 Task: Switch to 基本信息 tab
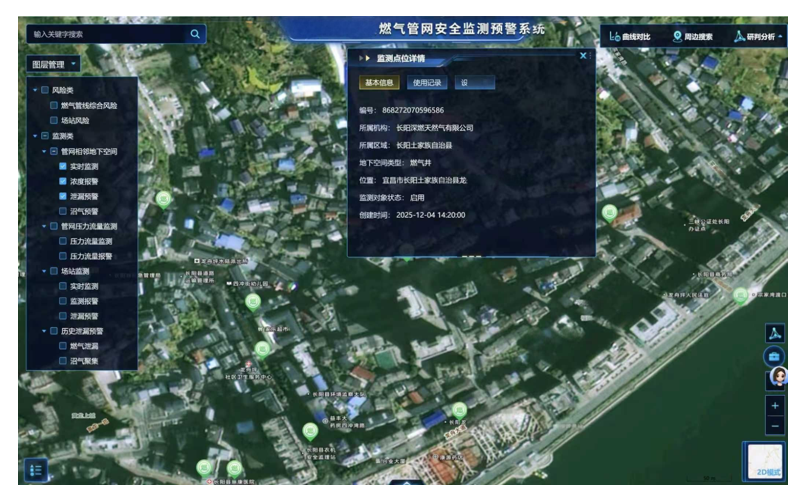[x=379, y=82]
